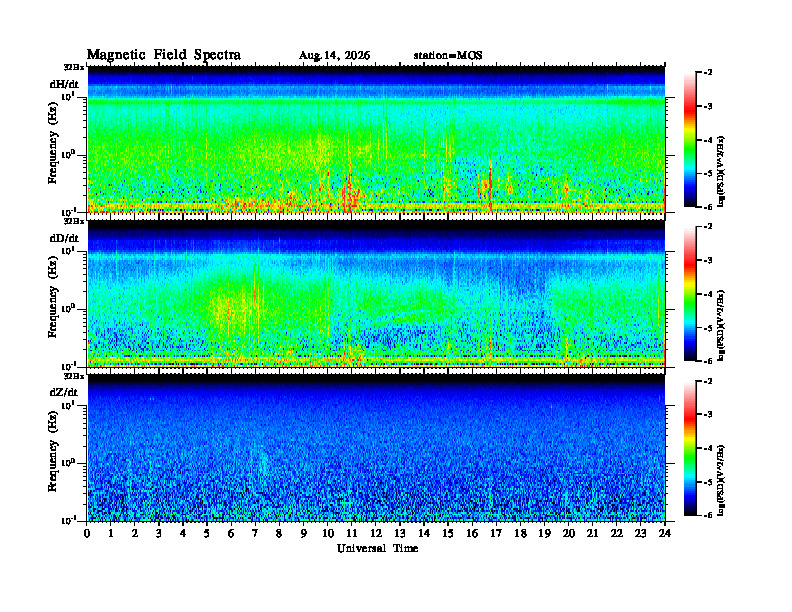The image size is (792, 612).
Task: Click the 32Hz label atop the dH/dt panel
Action: pyautogui.click(x=73, y=67)
